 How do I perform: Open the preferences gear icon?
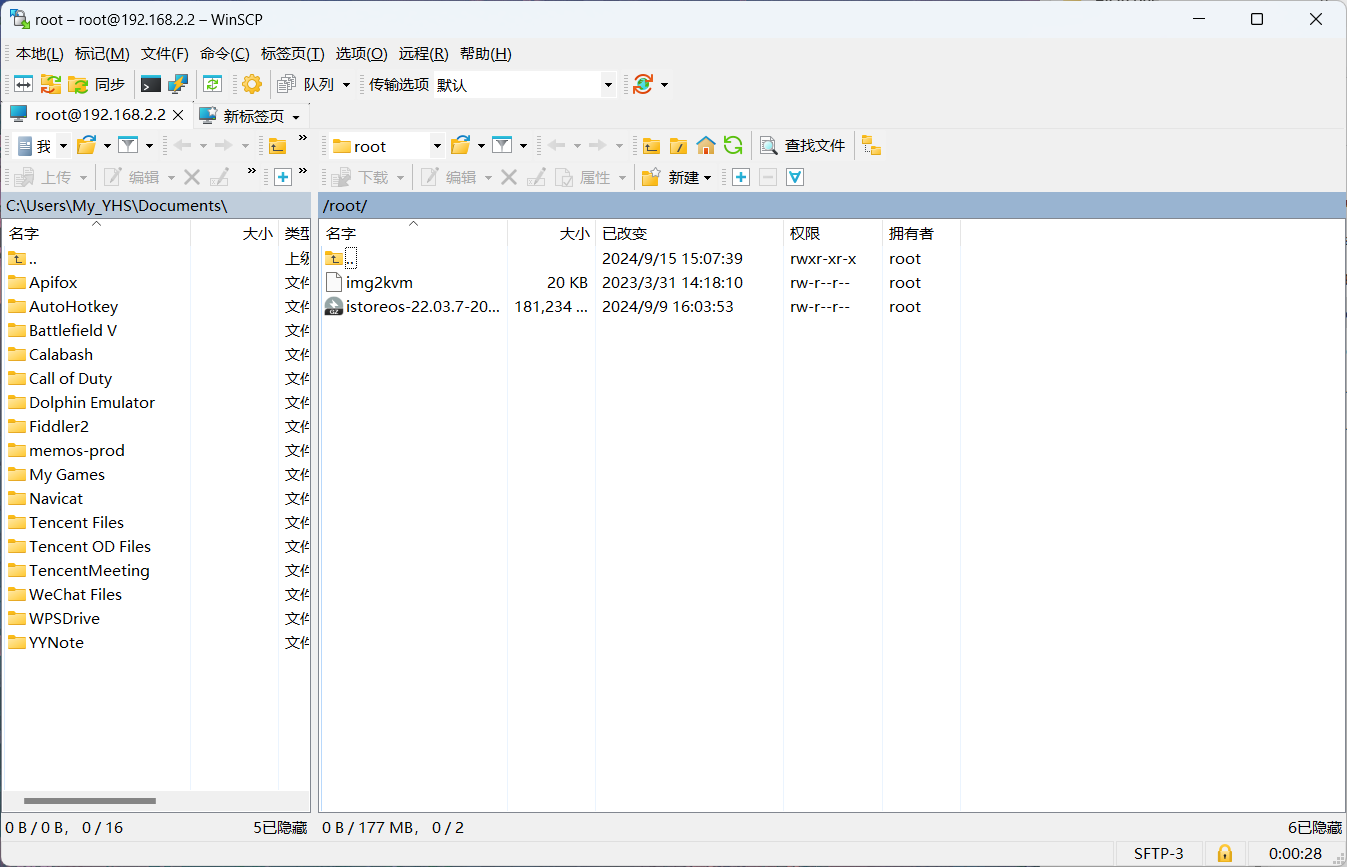252,85
